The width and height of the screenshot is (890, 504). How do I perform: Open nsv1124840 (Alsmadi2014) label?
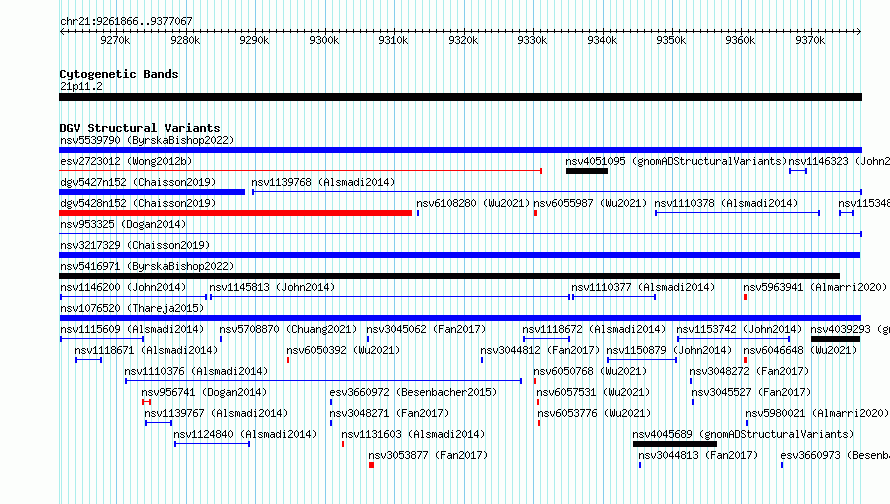click(245, 434)
